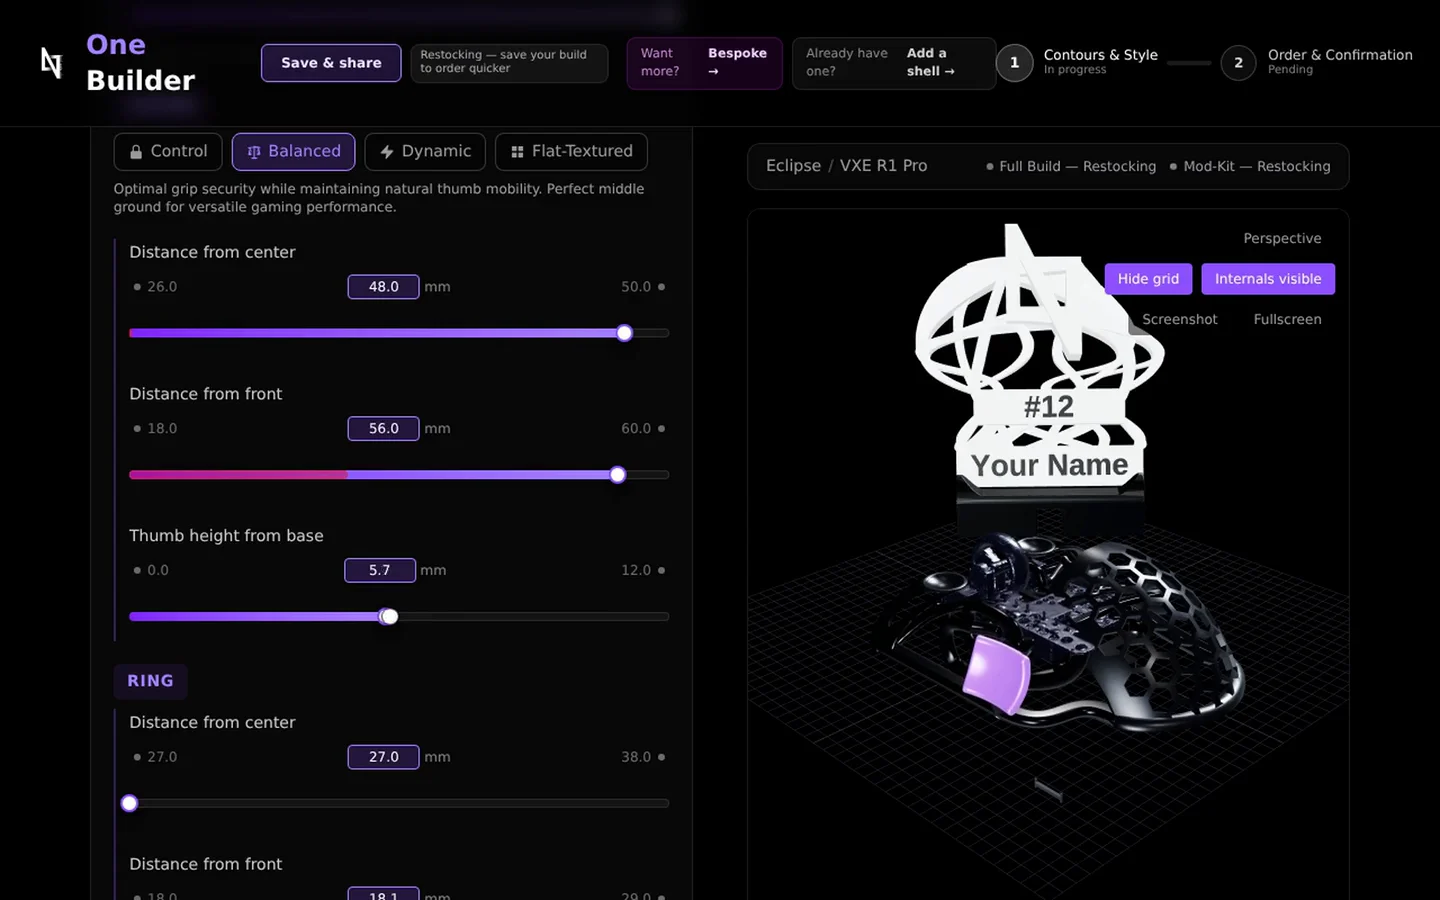The height and width of the screenshot is (900, 1440).
Task: Click Save & share button
Action: point(331,63)
